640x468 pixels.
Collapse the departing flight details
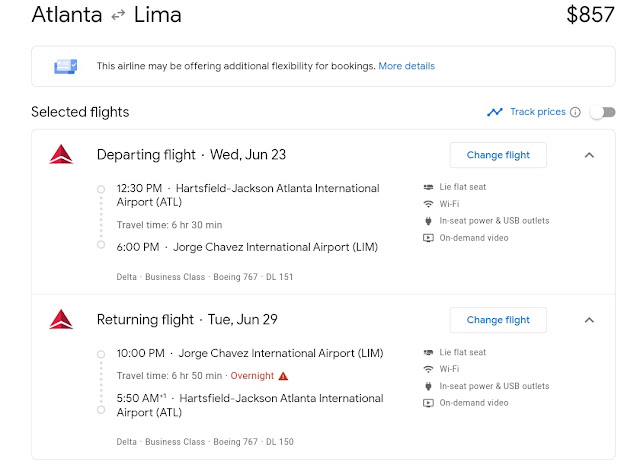589,155
